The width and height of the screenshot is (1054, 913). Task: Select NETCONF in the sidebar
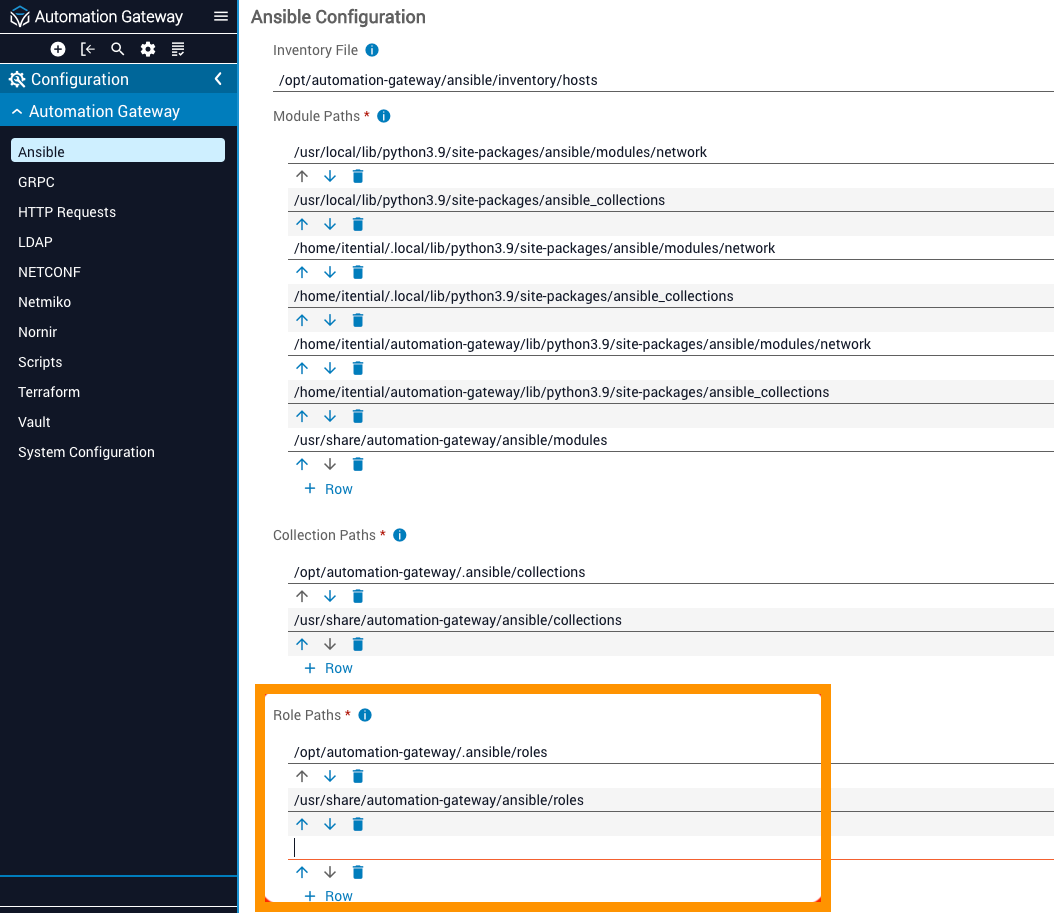point(49,272)
